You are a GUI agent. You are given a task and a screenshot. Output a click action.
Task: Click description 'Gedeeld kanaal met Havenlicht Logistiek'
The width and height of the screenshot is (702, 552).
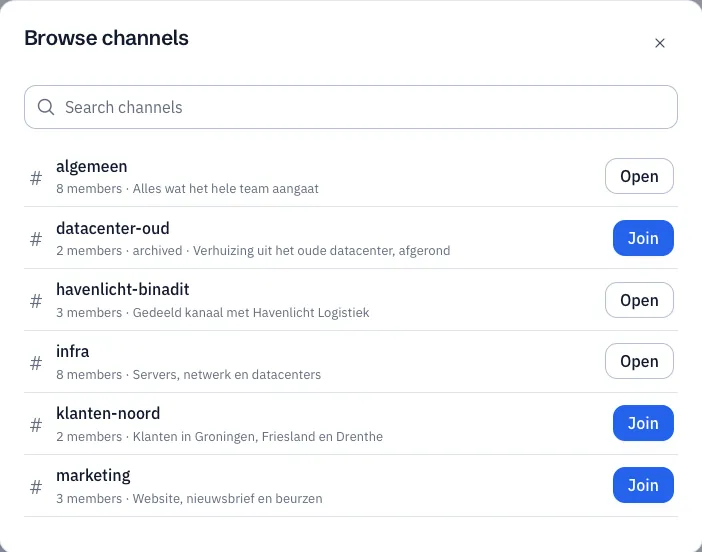pos(251,312)
